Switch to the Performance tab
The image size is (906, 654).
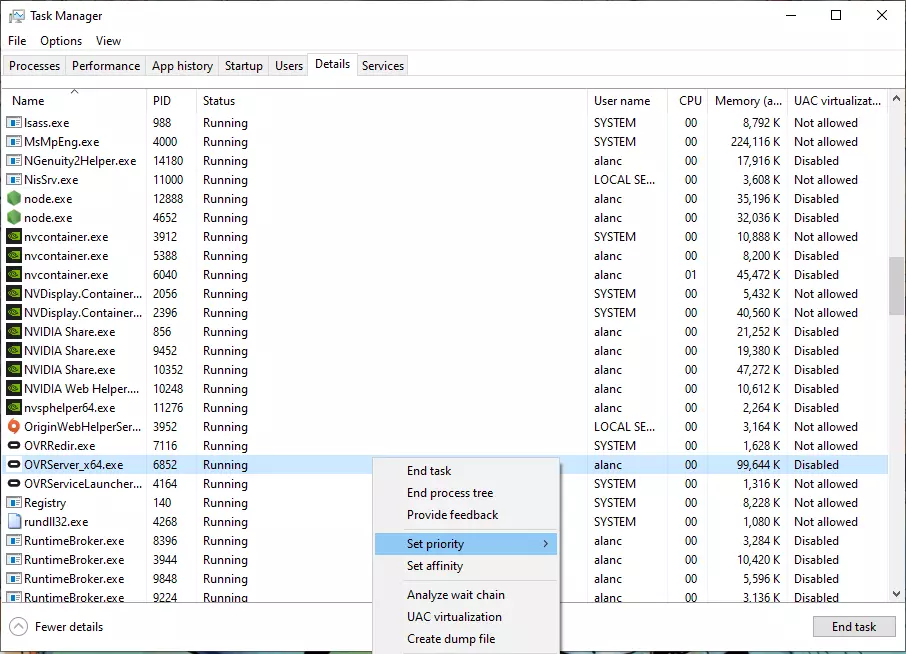point(106,66)
